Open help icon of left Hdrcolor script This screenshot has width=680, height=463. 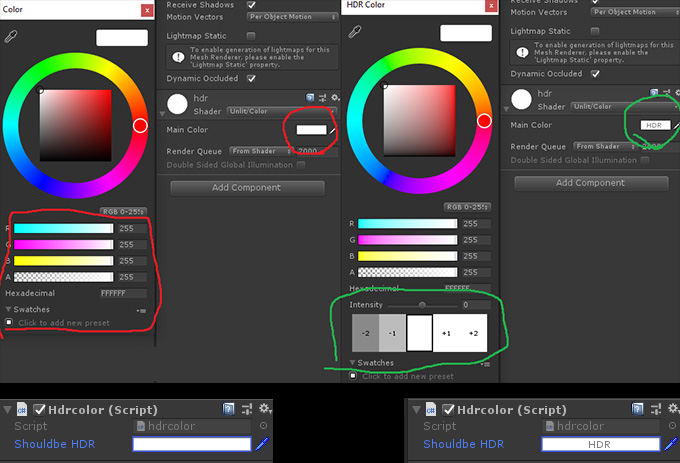[229, 409]
